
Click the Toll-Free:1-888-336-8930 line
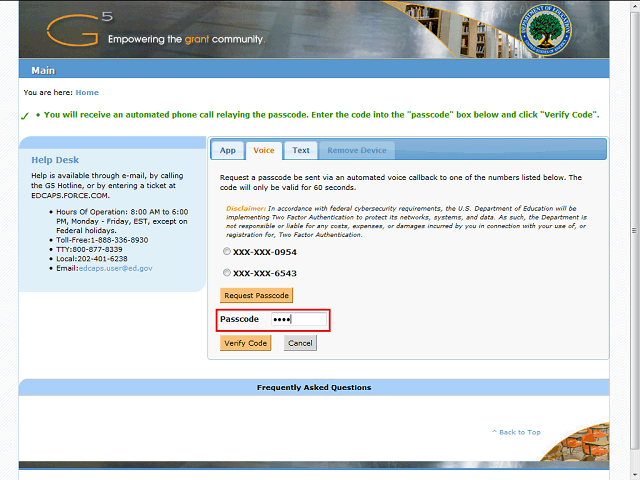point(102,240)
